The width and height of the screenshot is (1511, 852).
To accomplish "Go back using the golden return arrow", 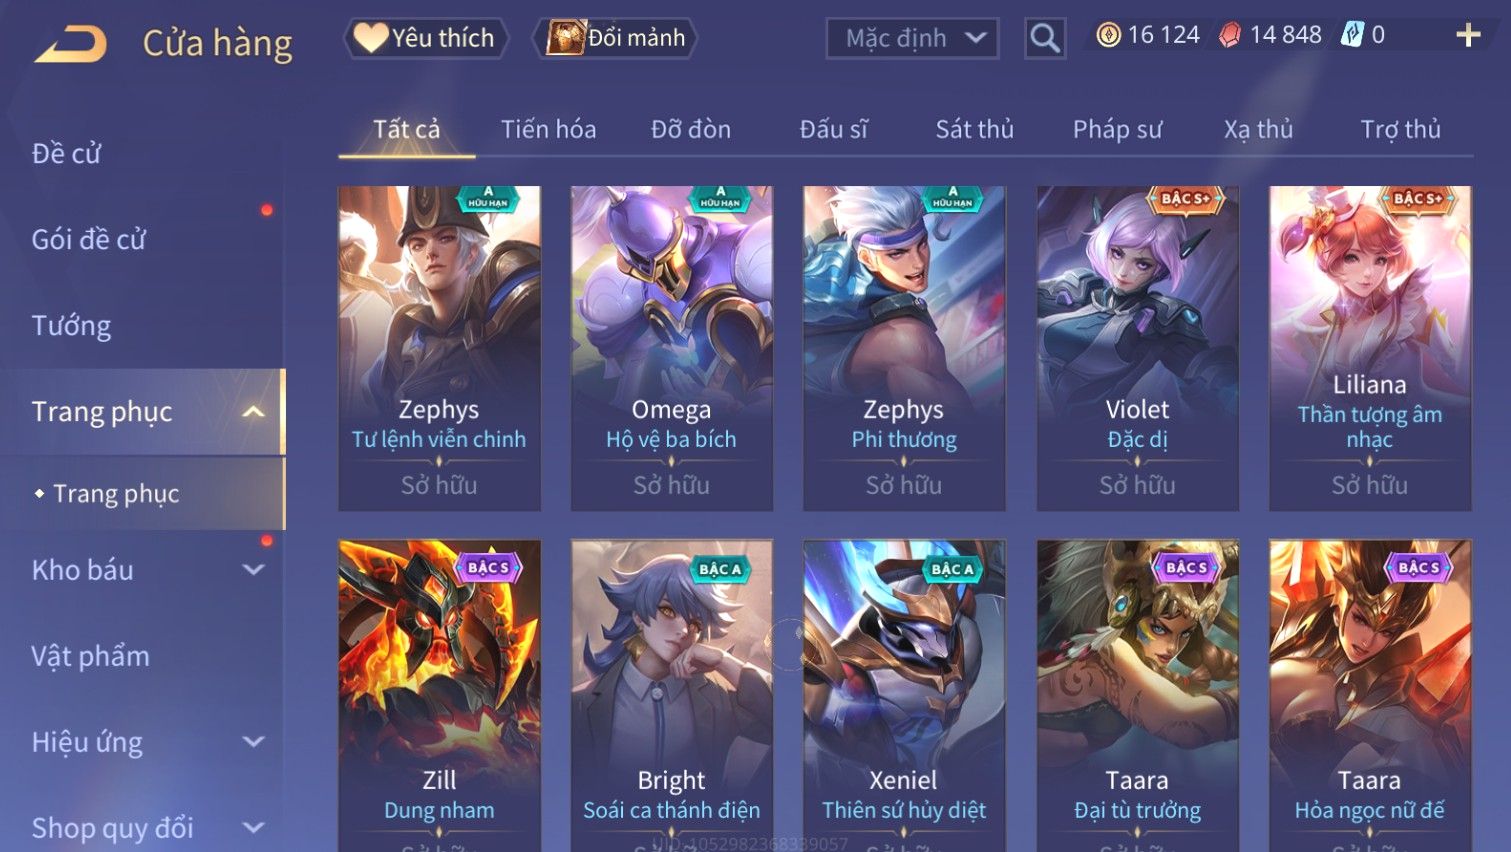I will [x=70, y=44].
